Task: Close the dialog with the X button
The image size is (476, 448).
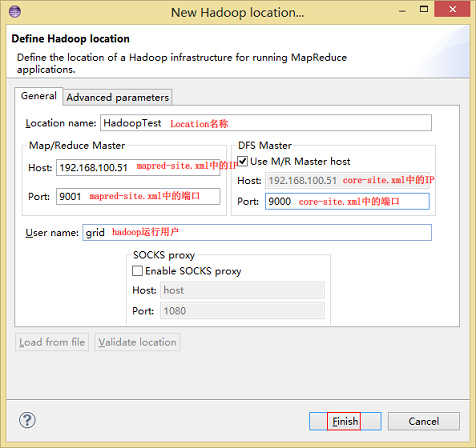Action: coord(452,9)
